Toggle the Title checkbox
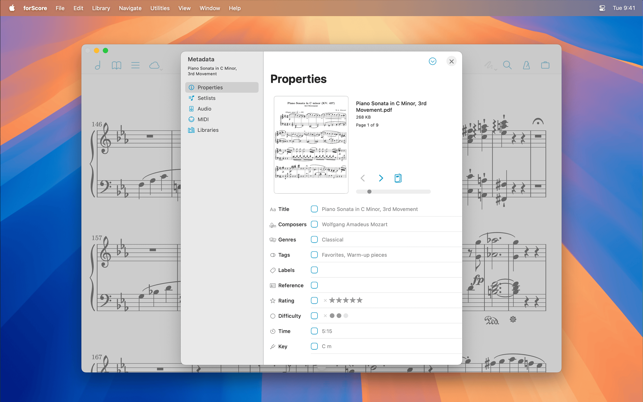 (x=314, y=209)
